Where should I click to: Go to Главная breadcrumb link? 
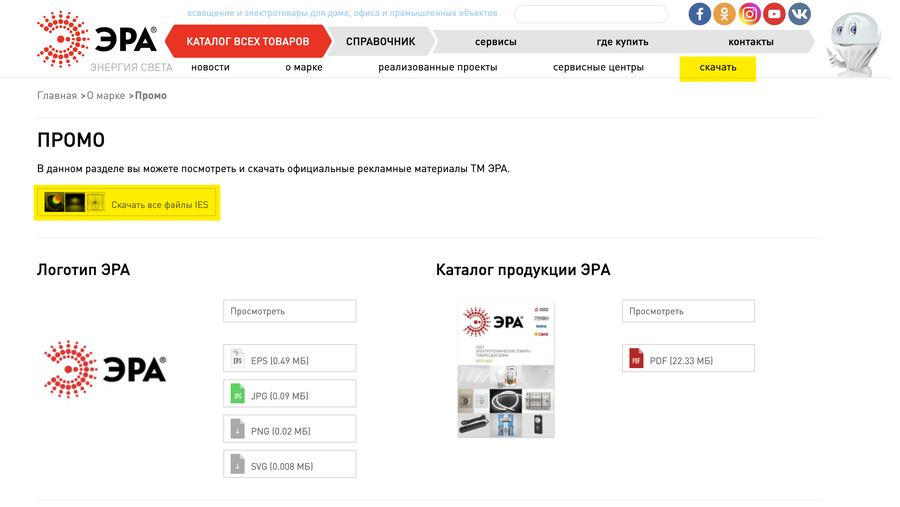pyautogui.click(x=57, y=95)
